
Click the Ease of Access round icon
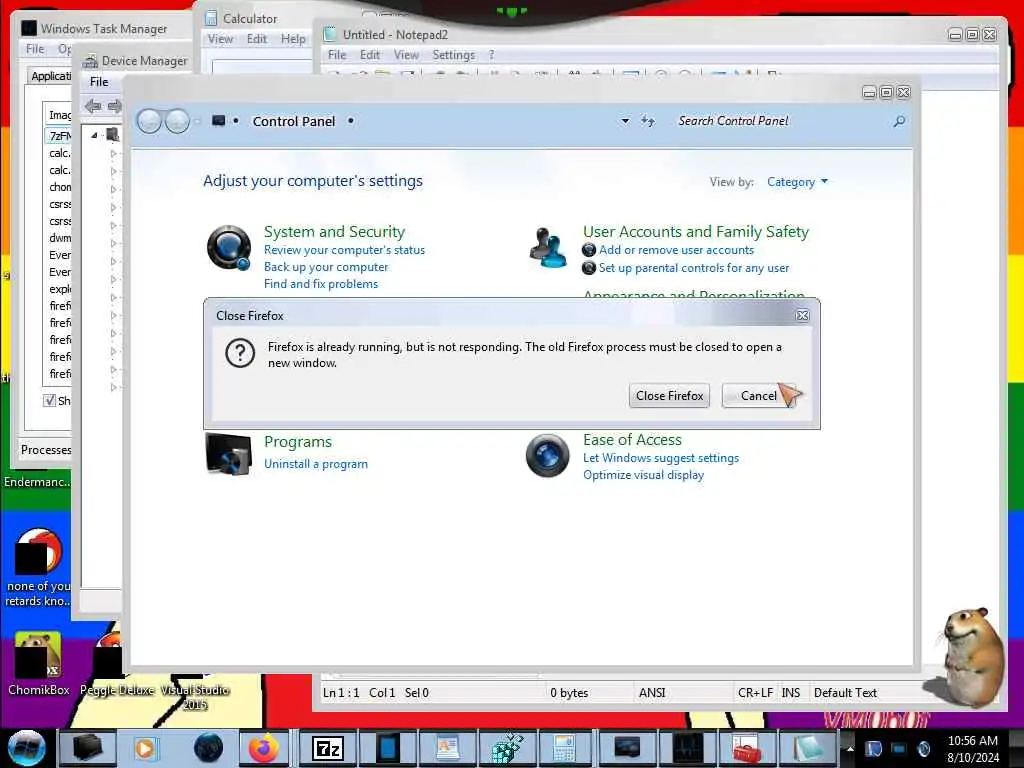tap(547, 455)
